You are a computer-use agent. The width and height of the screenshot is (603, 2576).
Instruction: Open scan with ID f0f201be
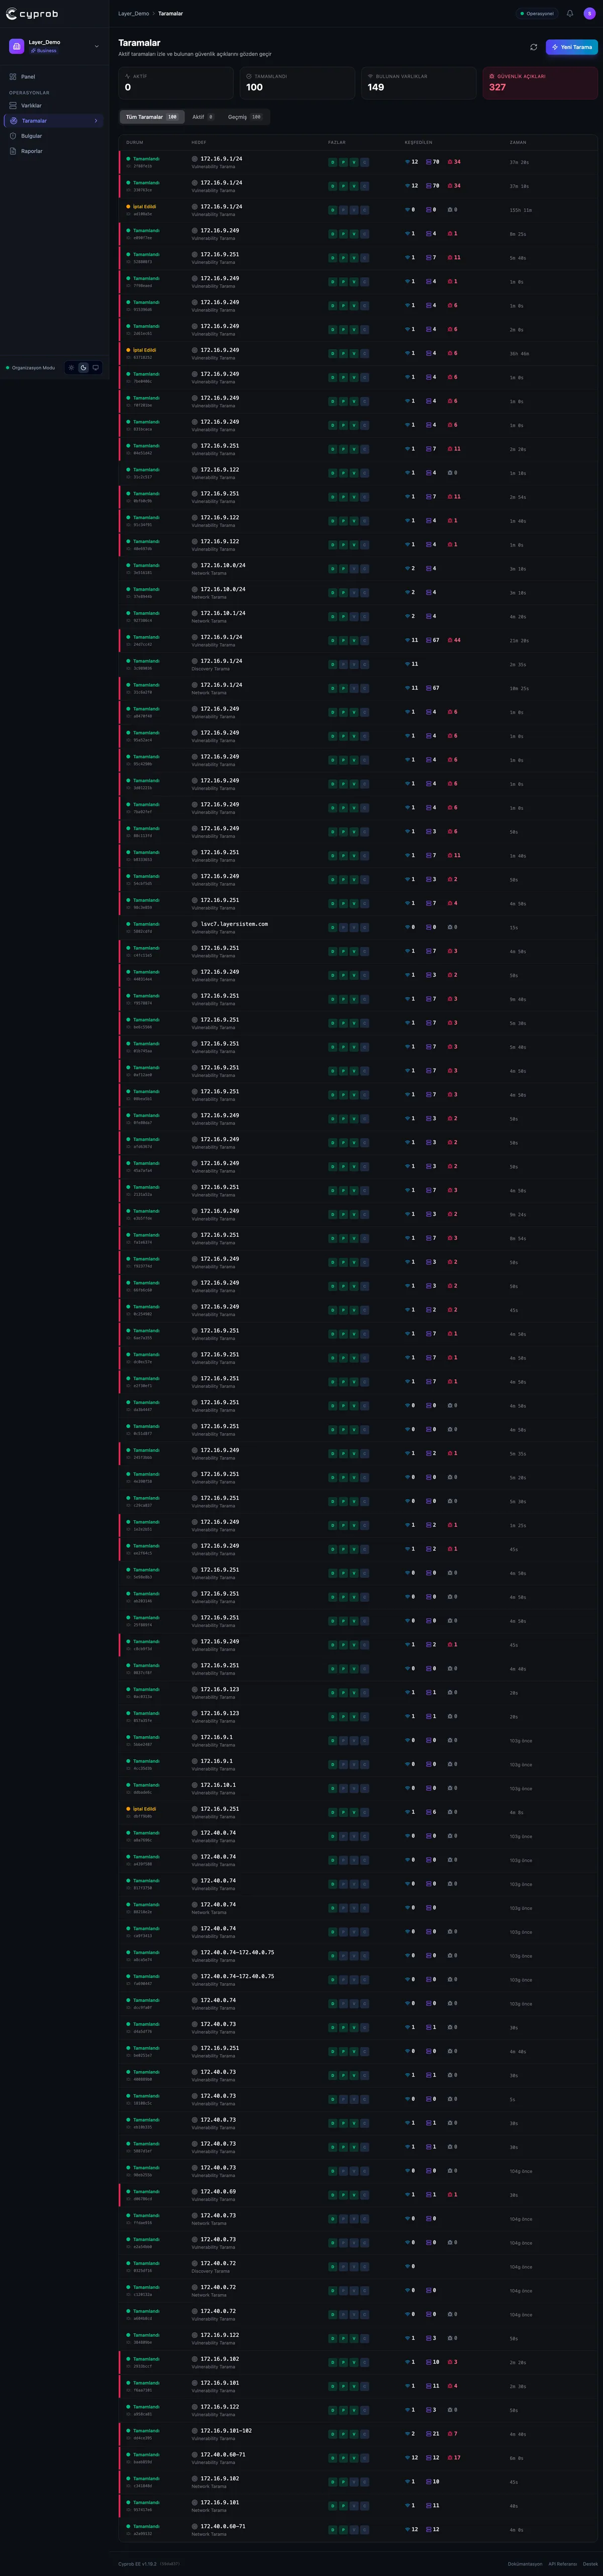coord(358,402)
